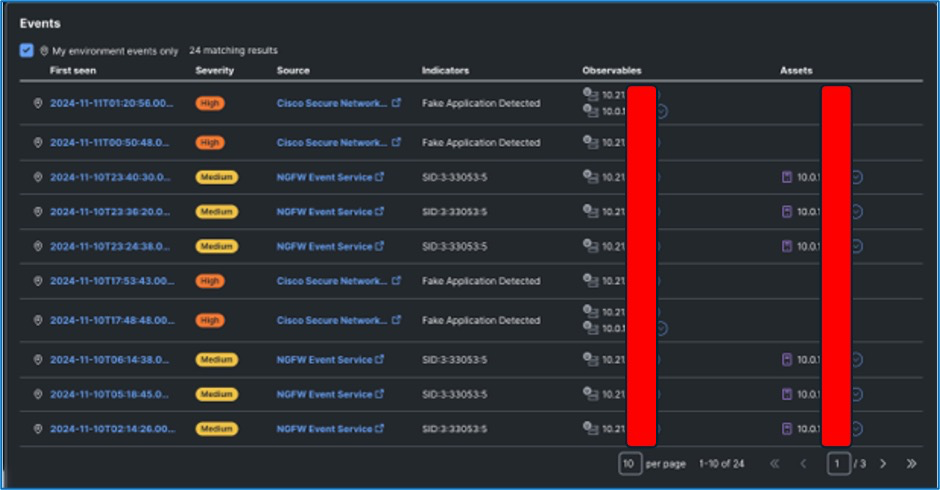Viewport: 940px width, 490px height.
Task: Jump to last page of events
Action: (x=911, y=464)
